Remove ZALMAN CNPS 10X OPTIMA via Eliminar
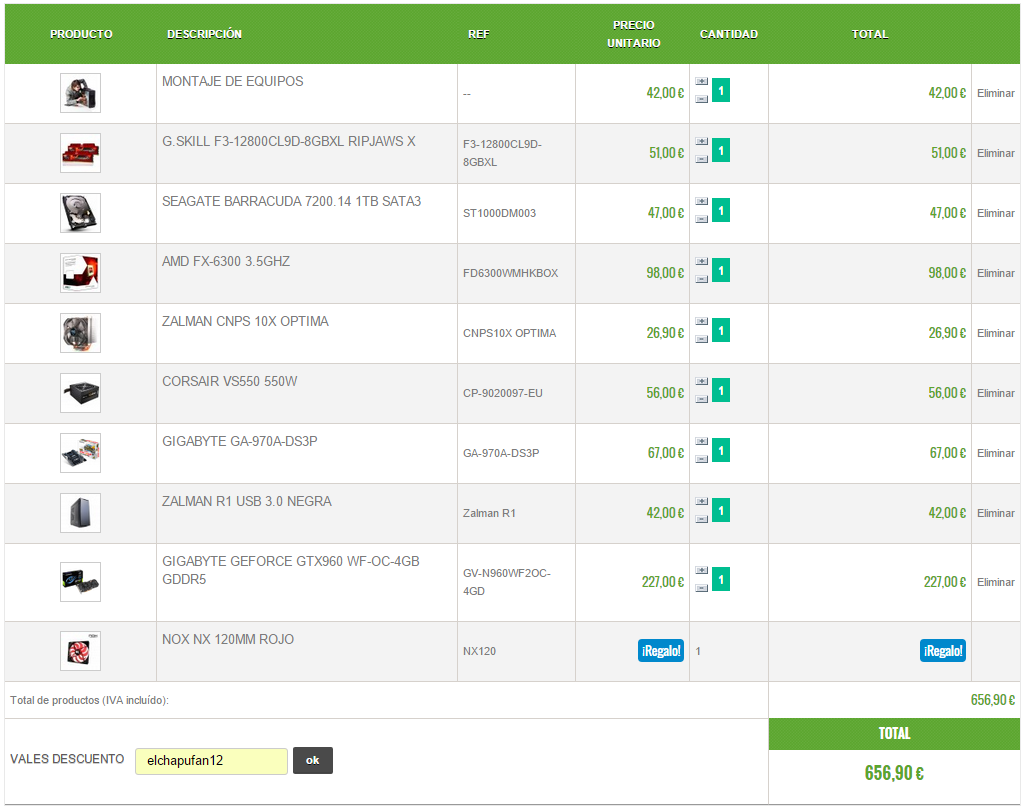Screen dimensions: 1027x811 pos(996,333)
